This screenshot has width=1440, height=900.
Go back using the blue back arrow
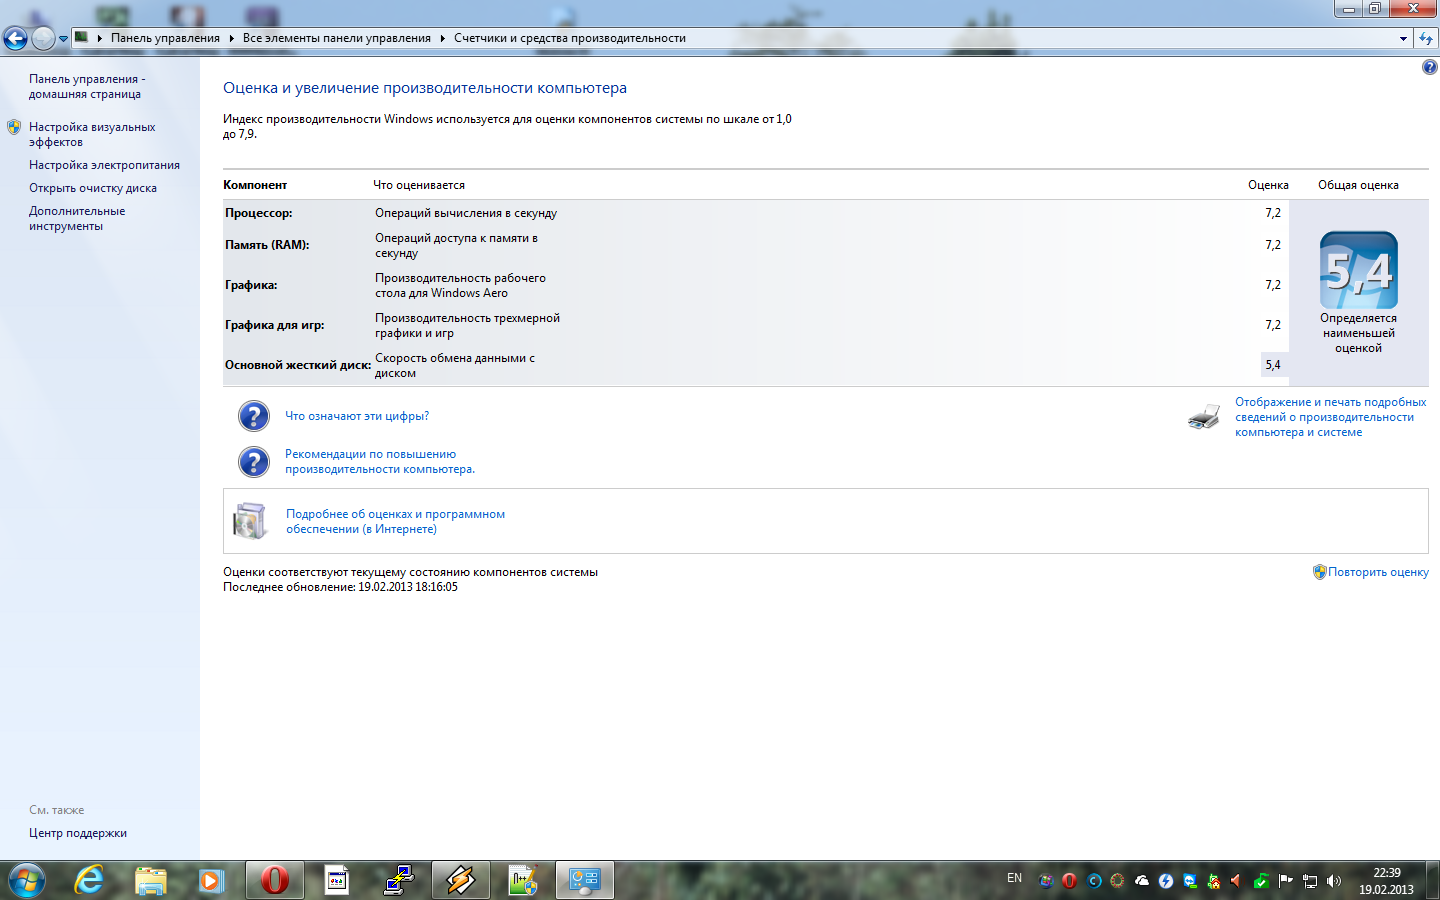(15, 38)
